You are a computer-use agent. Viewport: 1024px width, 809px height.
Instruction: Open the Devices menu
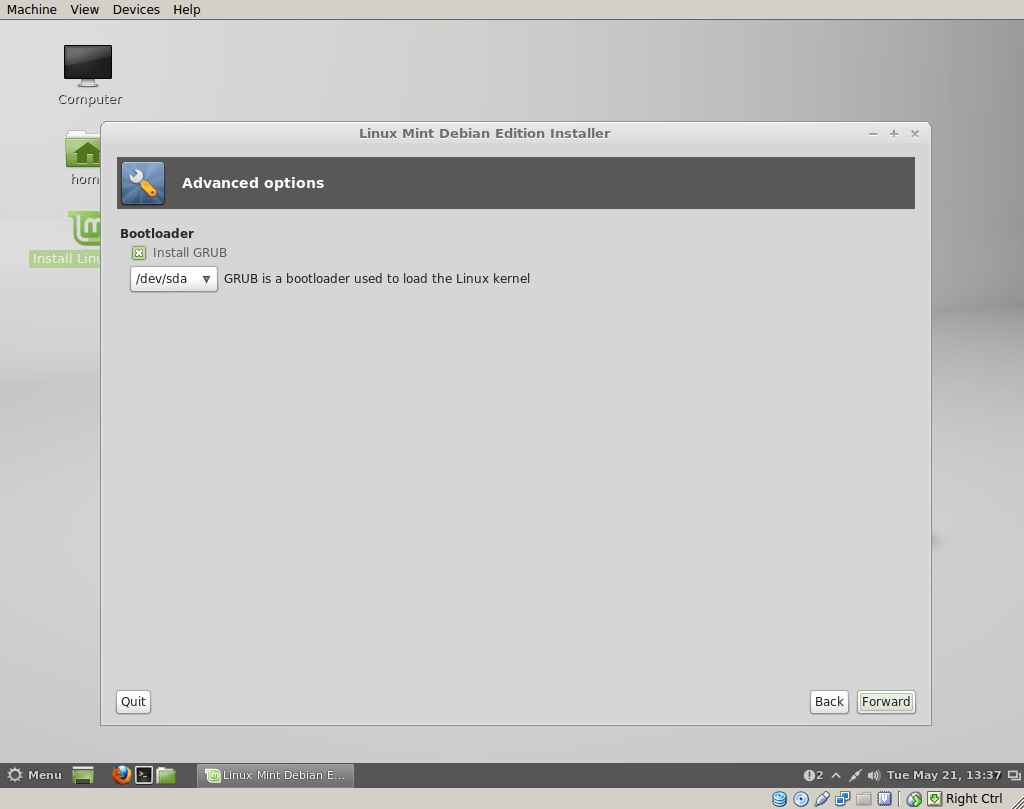(x=136, y=9)
